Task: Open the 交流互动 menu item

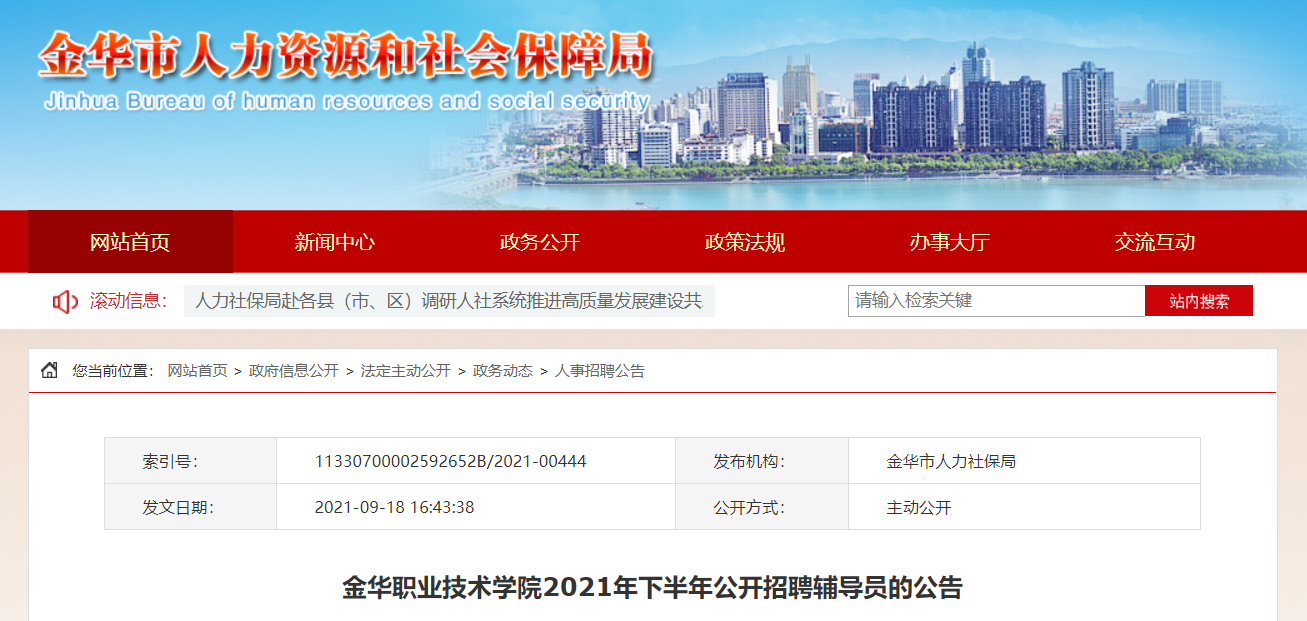Action: [x=1155, y=242]
